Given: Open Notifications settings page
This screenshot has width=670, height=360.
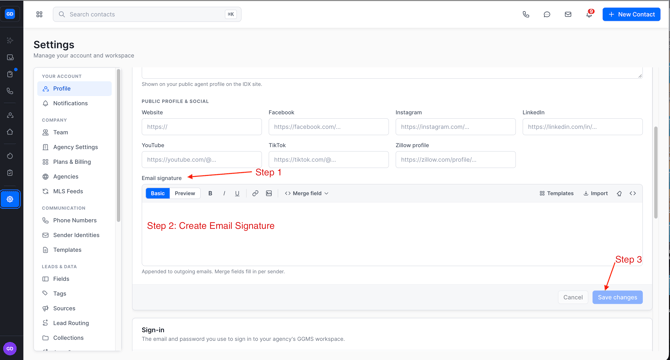Looking at the screenshot, I should point(74,103).
